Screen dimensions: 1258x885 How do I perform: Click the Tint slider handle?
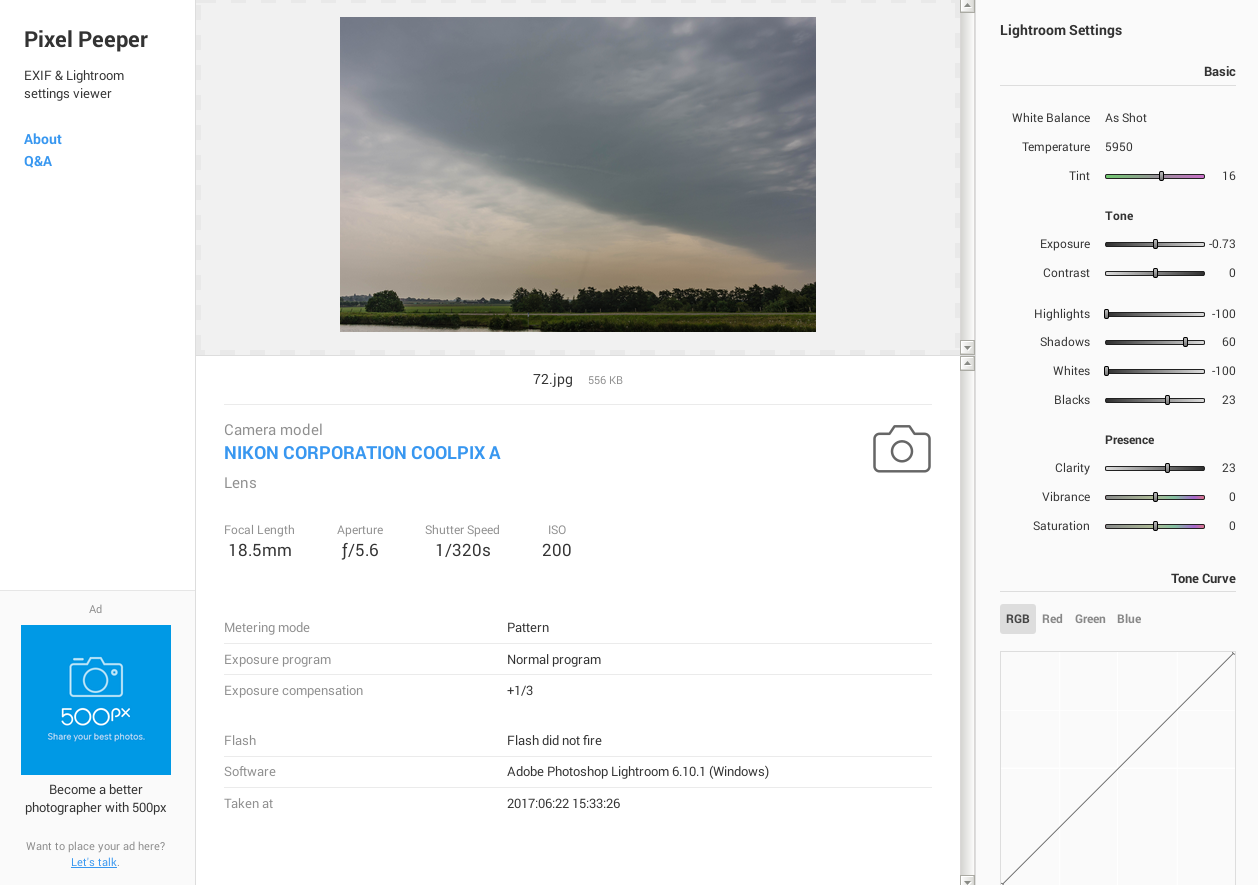pyautogui.click(x=1161, y=176)
